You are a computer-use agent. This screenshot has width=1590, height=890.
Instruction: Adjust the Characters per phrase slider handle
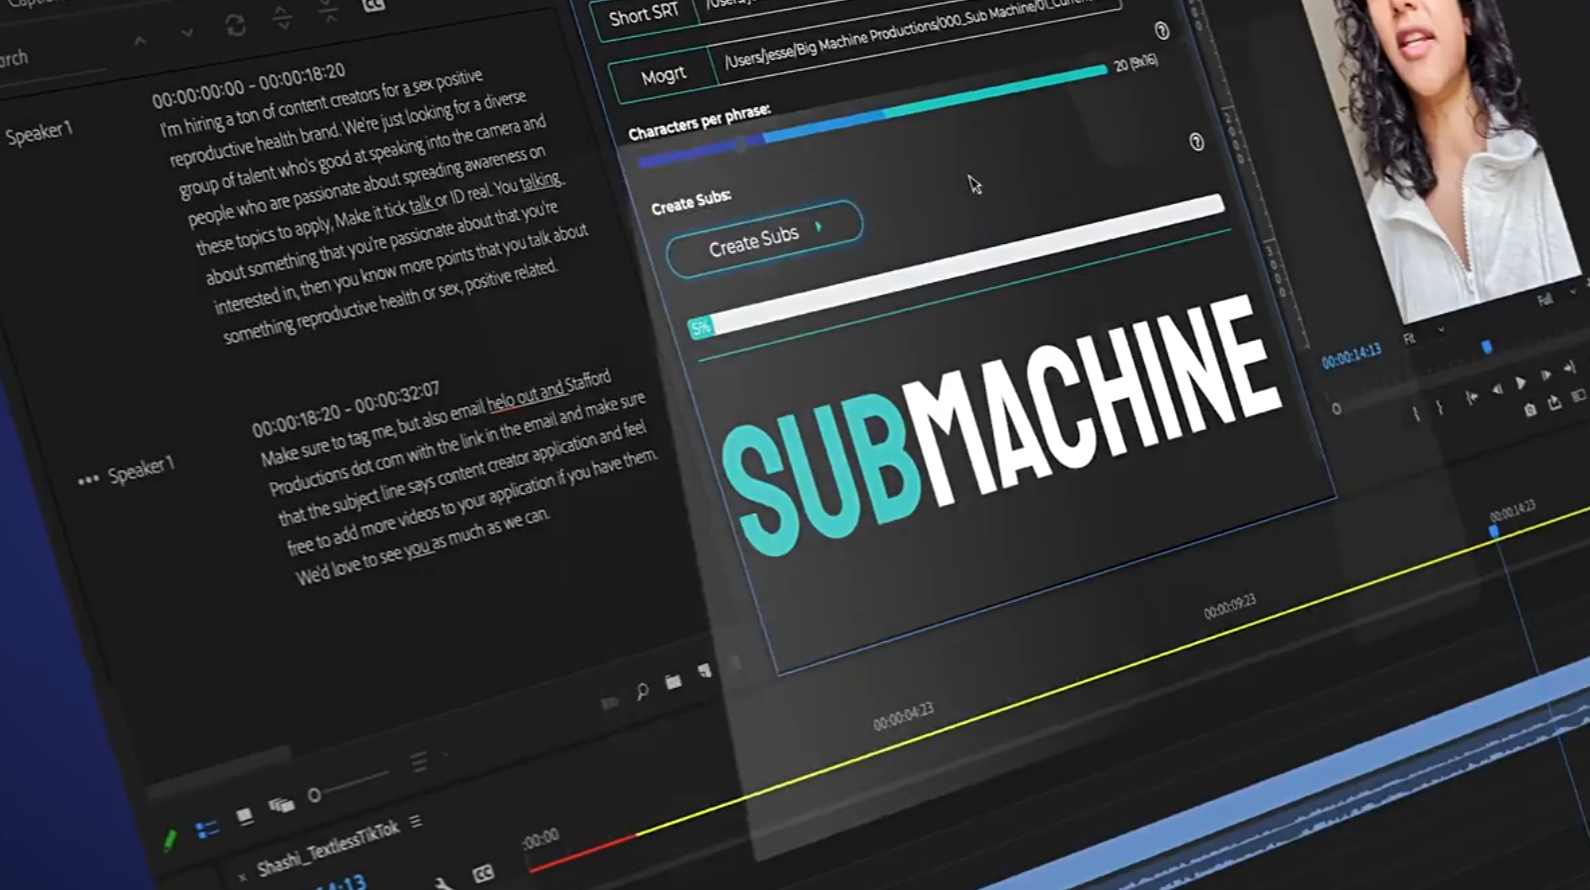tap(741, 145)
